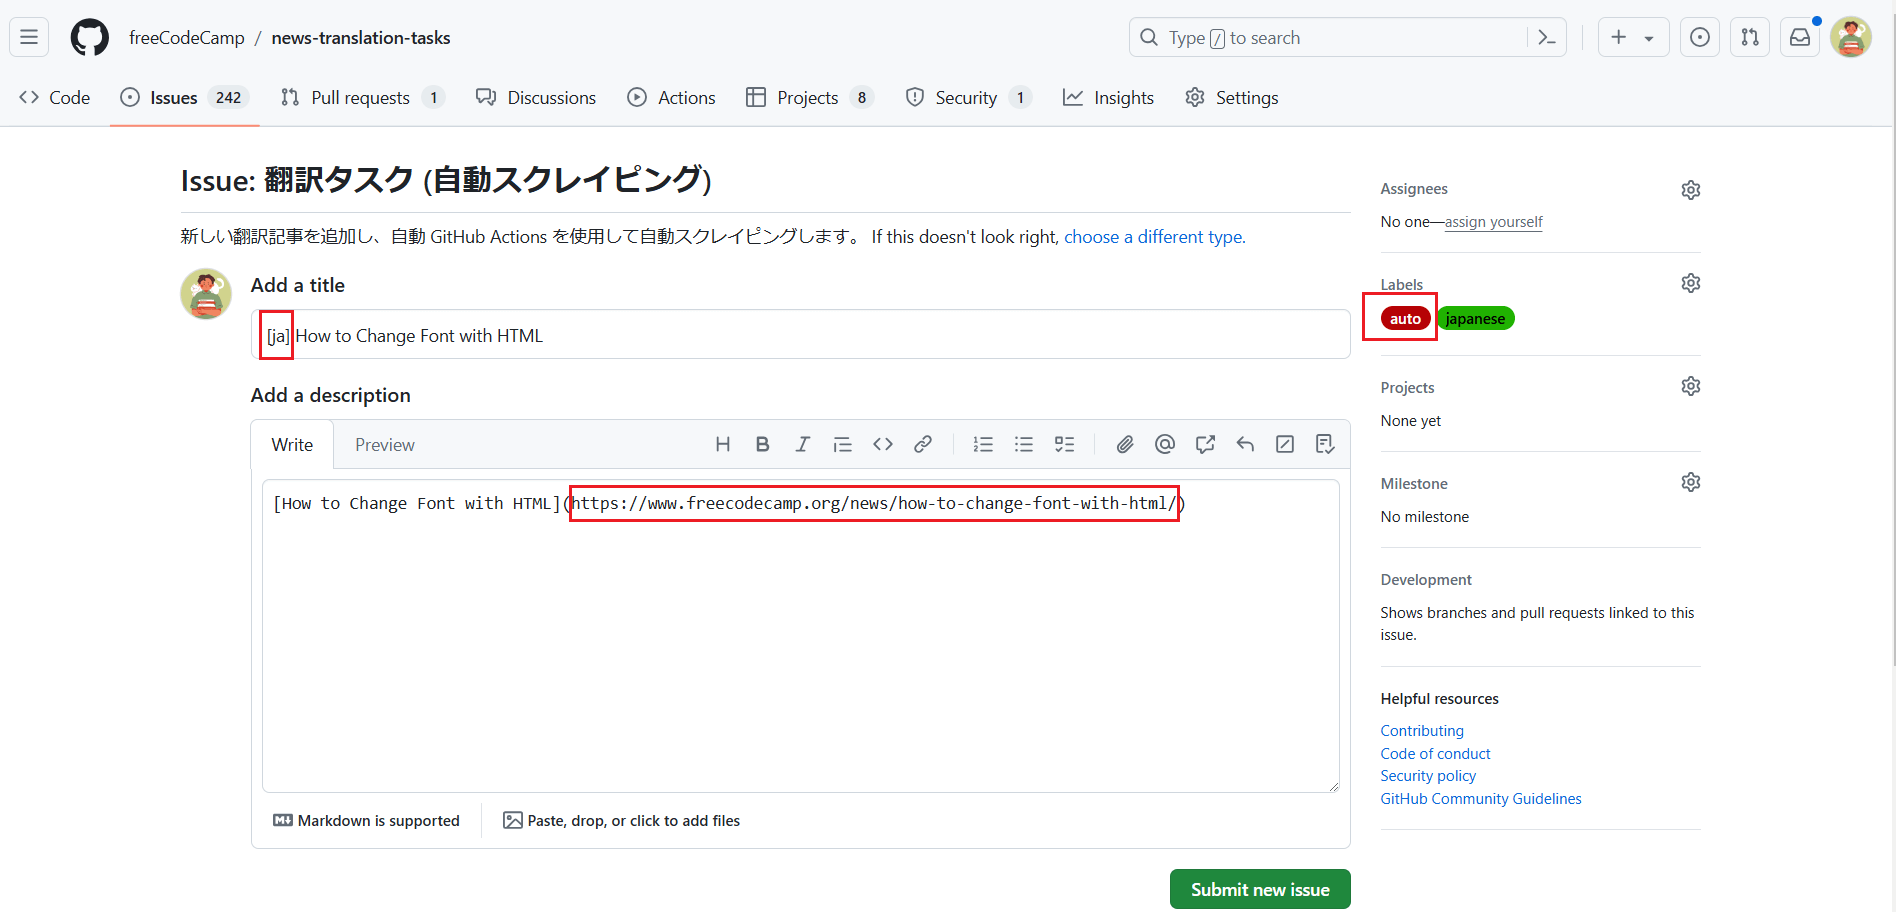The width and height of the screenshot is (1896, 912).
Task: Expand the create new plus dropdown
Action: (x=1633, y=38)
